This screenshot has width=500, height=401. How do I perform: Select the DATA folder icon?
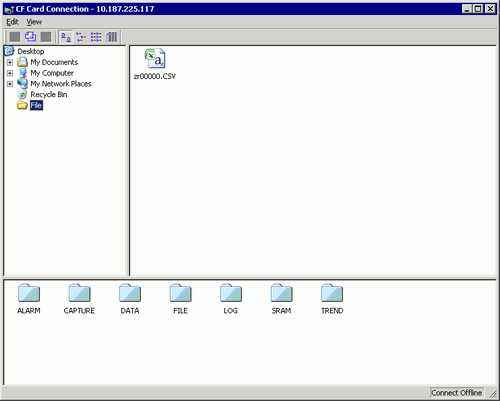[130, 299]
